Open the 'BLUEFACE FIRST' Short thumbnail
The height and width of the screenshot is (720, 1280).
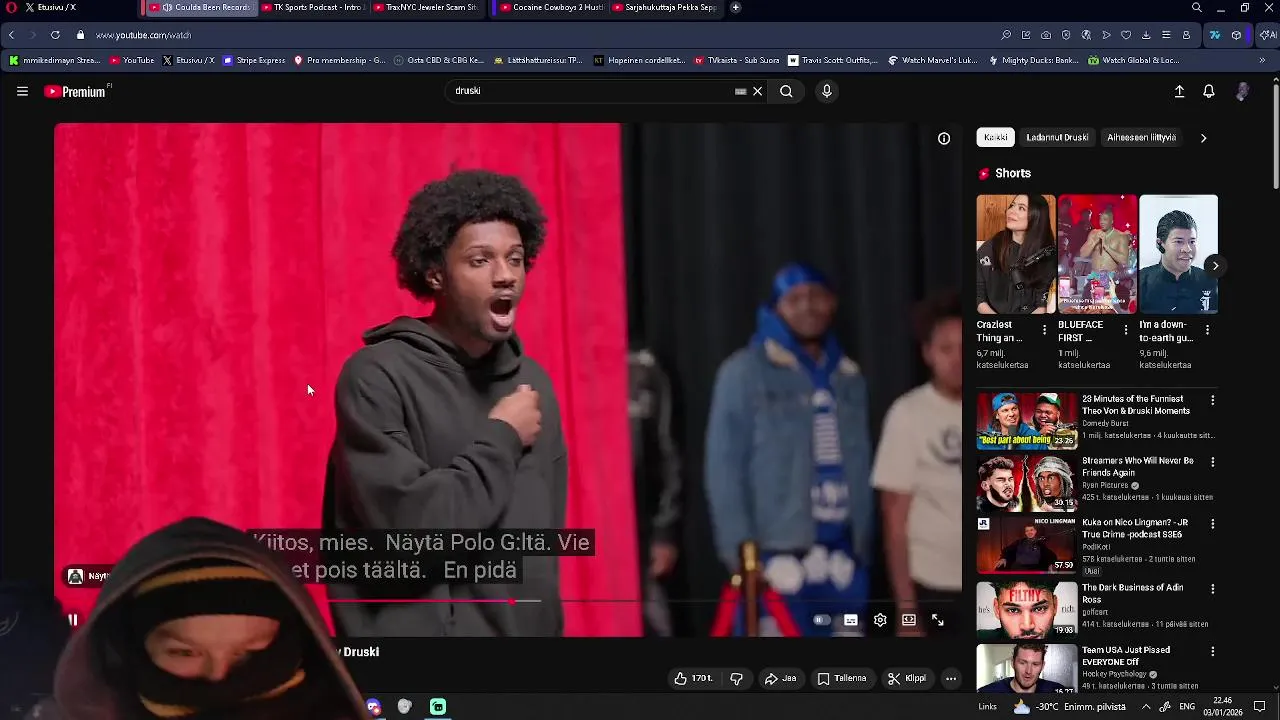coord(1097,254)
